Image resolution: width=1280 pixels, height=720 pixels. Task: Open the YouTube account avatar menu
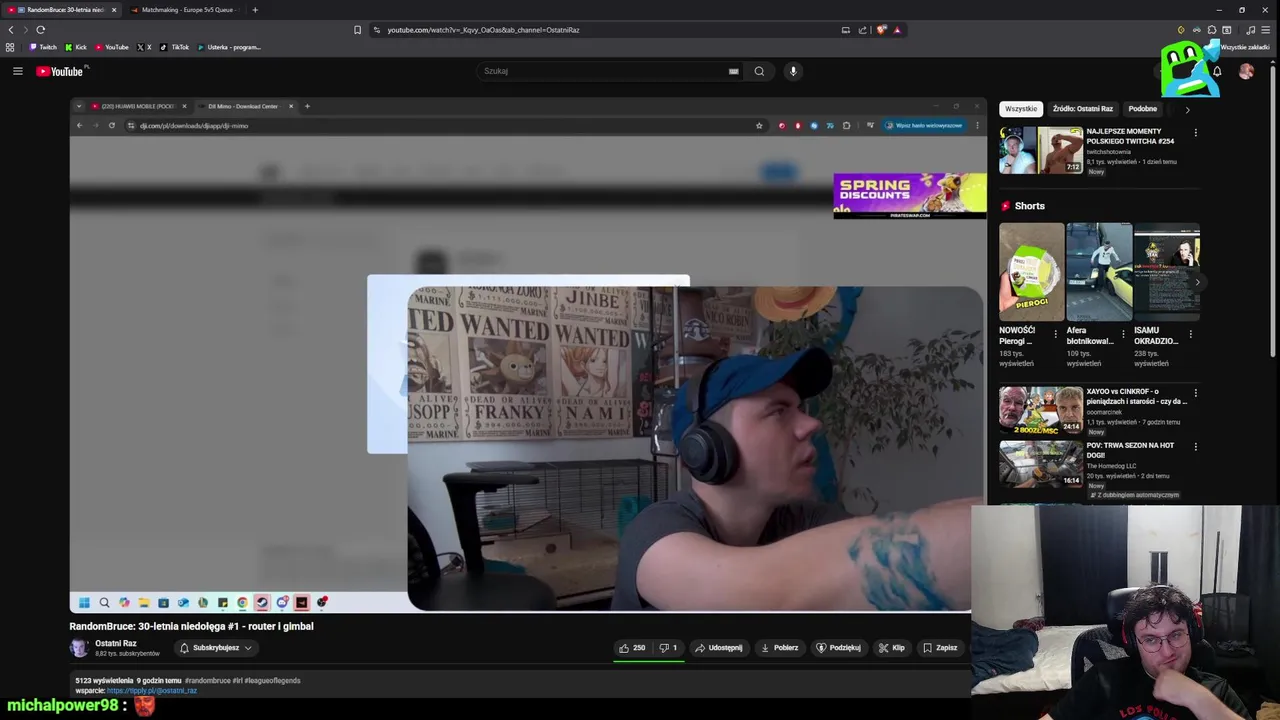1246,71
